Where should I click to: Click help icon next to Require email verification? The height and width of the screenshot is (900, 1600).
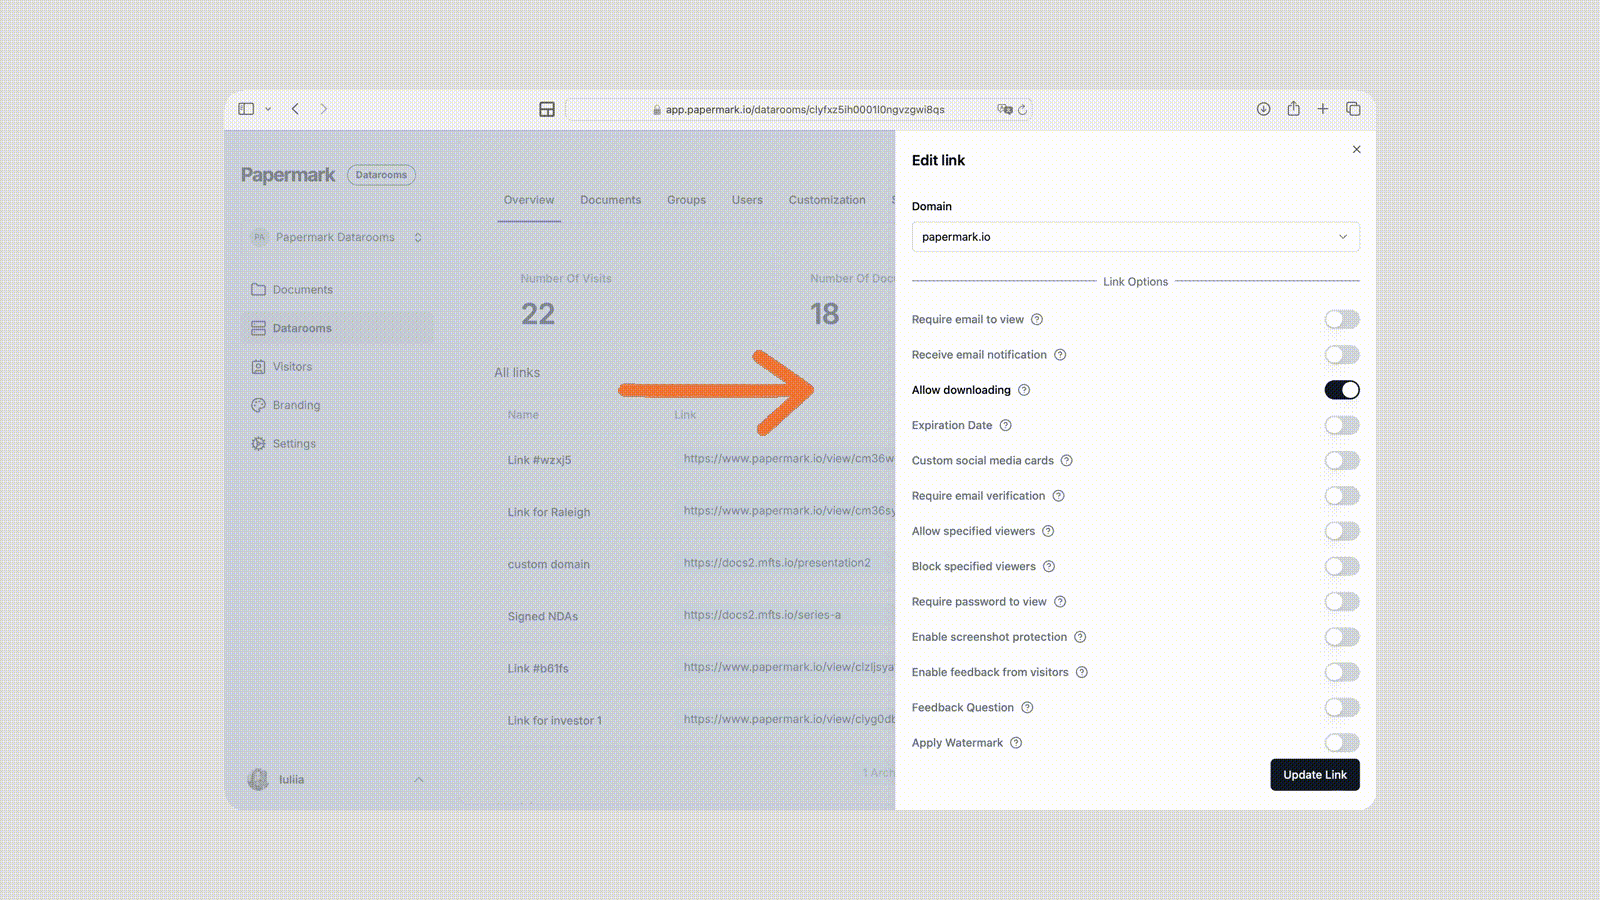tap(1058, 496)
